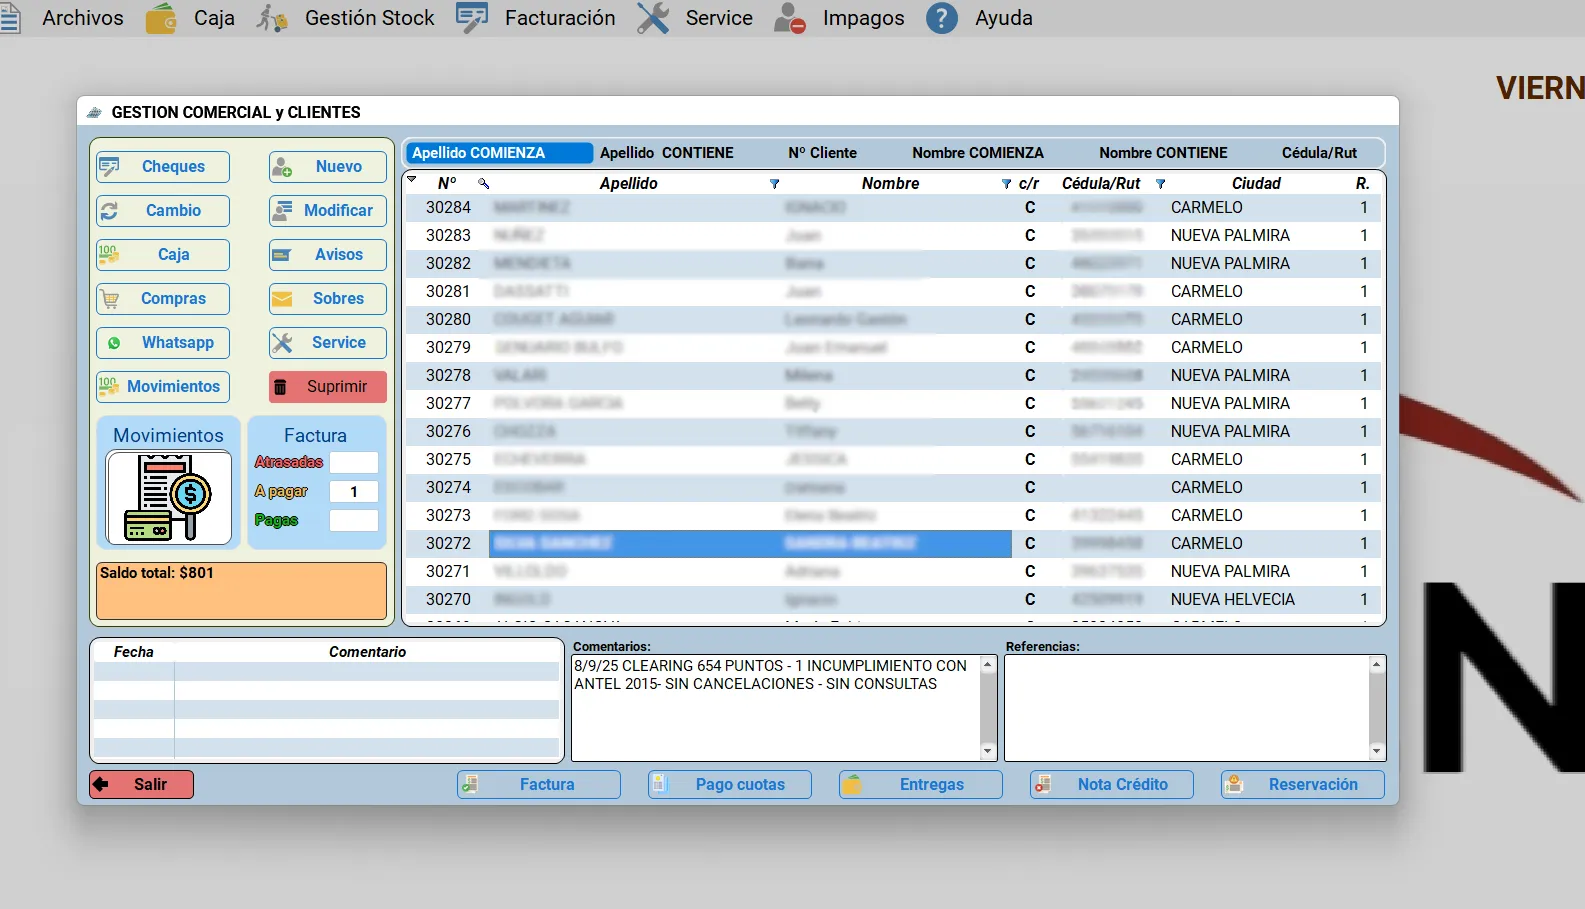The height and width of the screenshot is (909, 1585).
Task: Click the Pago cuotas button
Action: click(729, 785)
